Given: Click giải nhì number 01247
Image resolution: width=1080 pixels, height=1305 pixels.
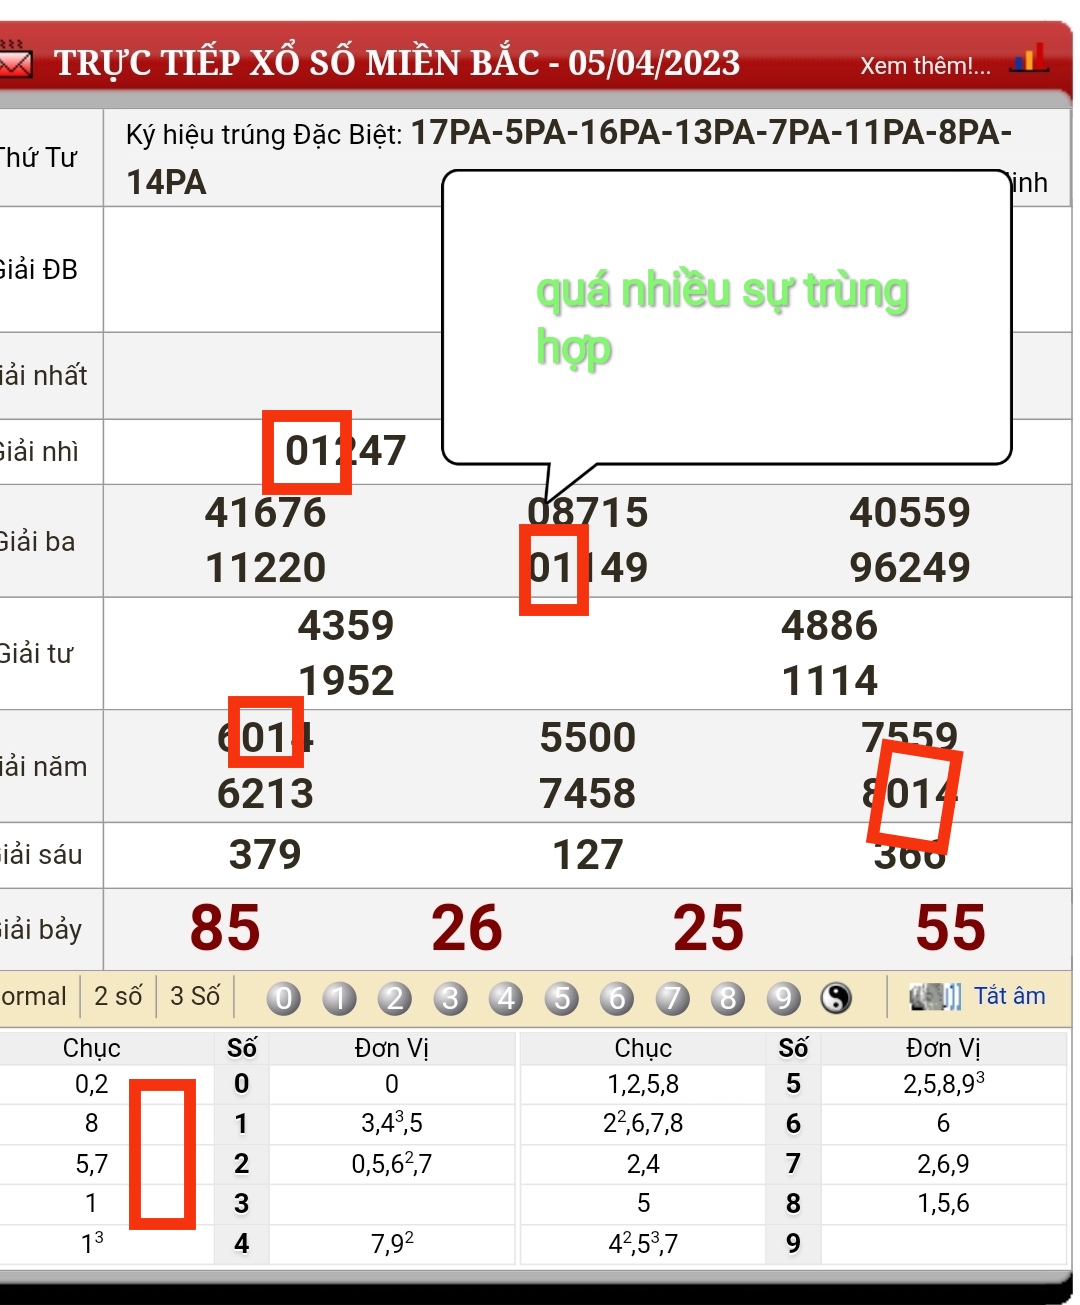Looking at the screenshot, I should (346, 451).
